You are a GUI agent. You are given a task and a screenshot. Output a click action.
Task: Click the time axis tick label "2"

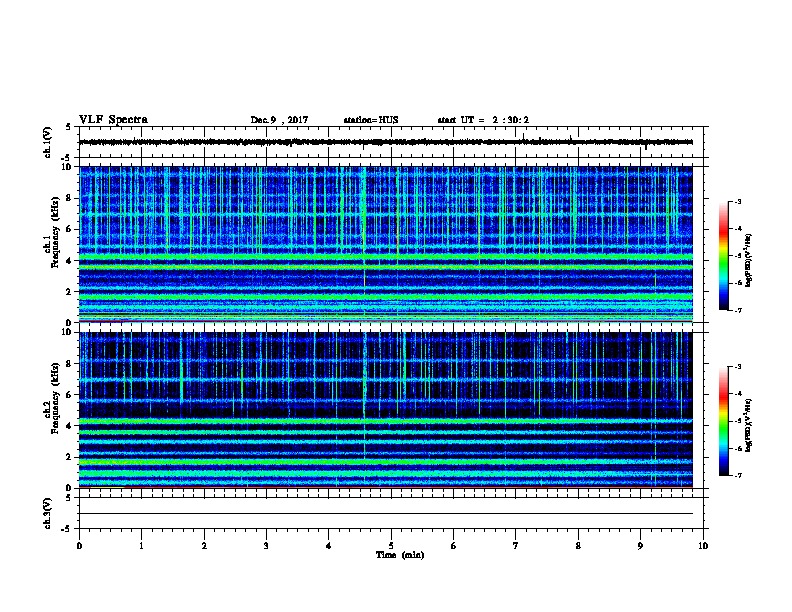click(x=204, y=545)
